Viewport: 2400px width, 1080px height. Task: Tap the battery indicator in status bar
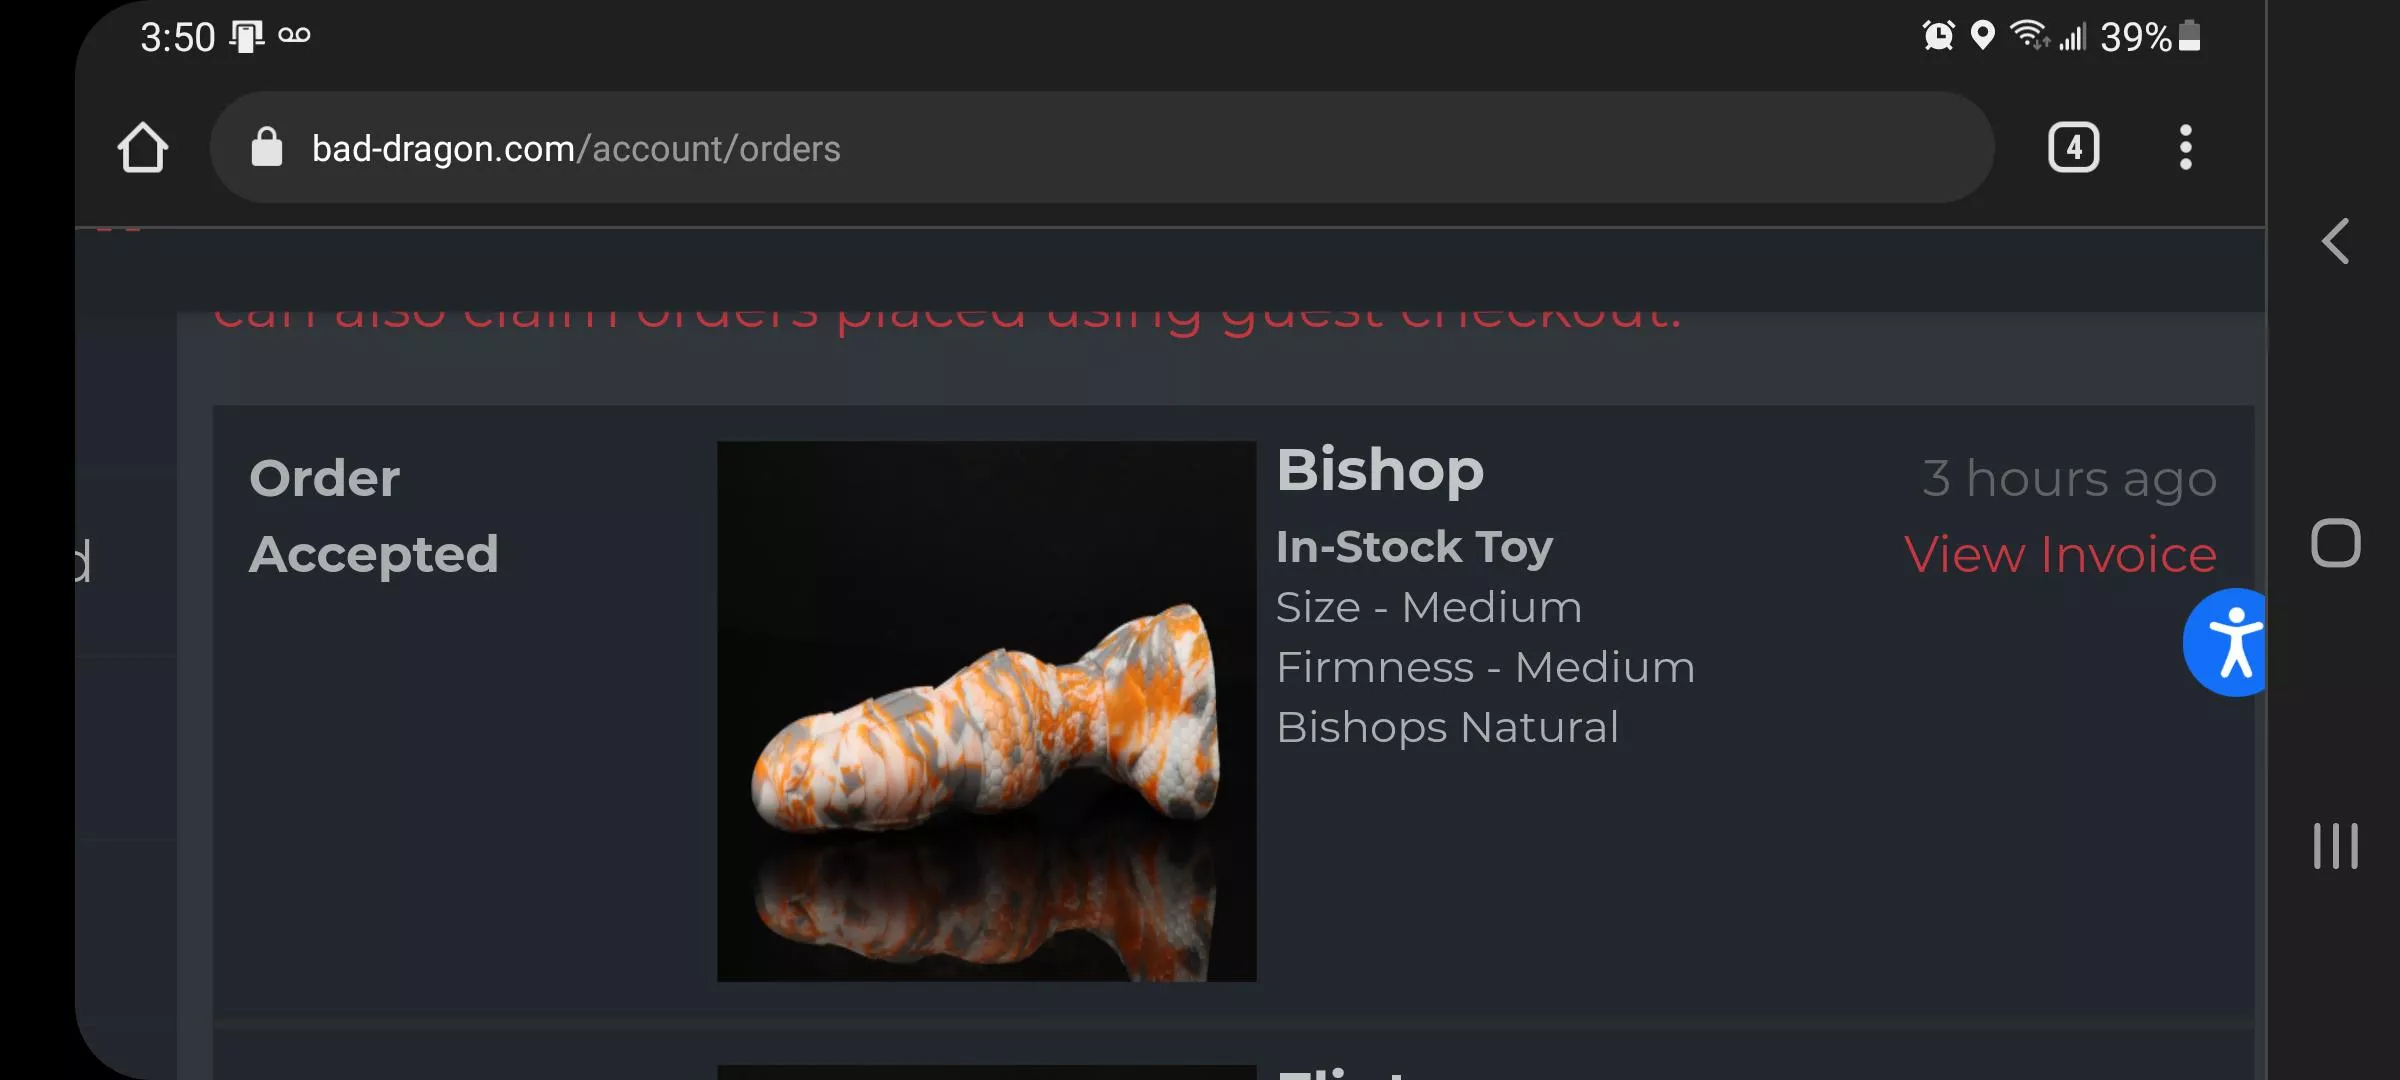(2189, 36)
